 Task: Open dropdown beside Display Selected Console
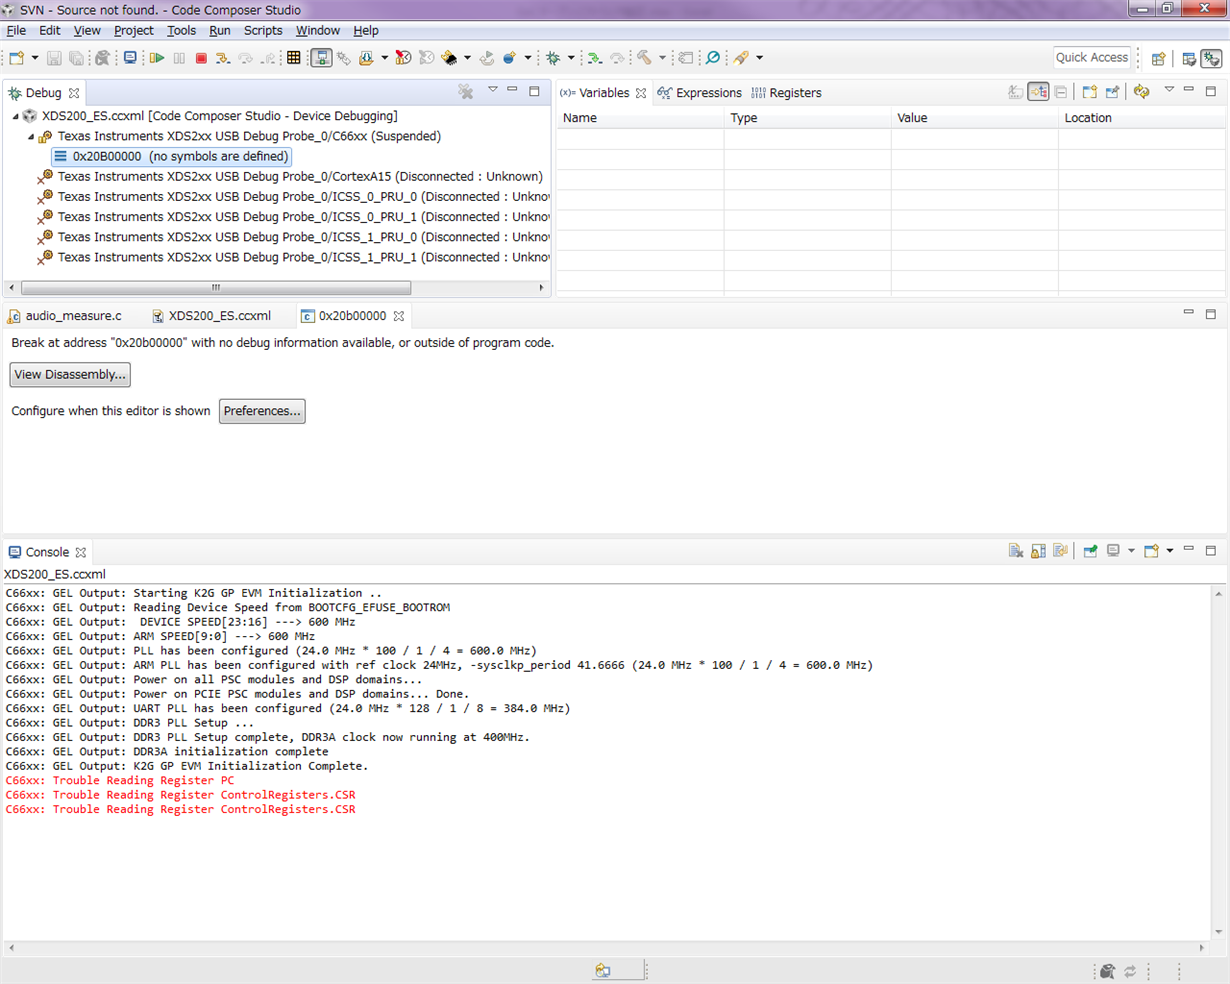click(1131, 551)
